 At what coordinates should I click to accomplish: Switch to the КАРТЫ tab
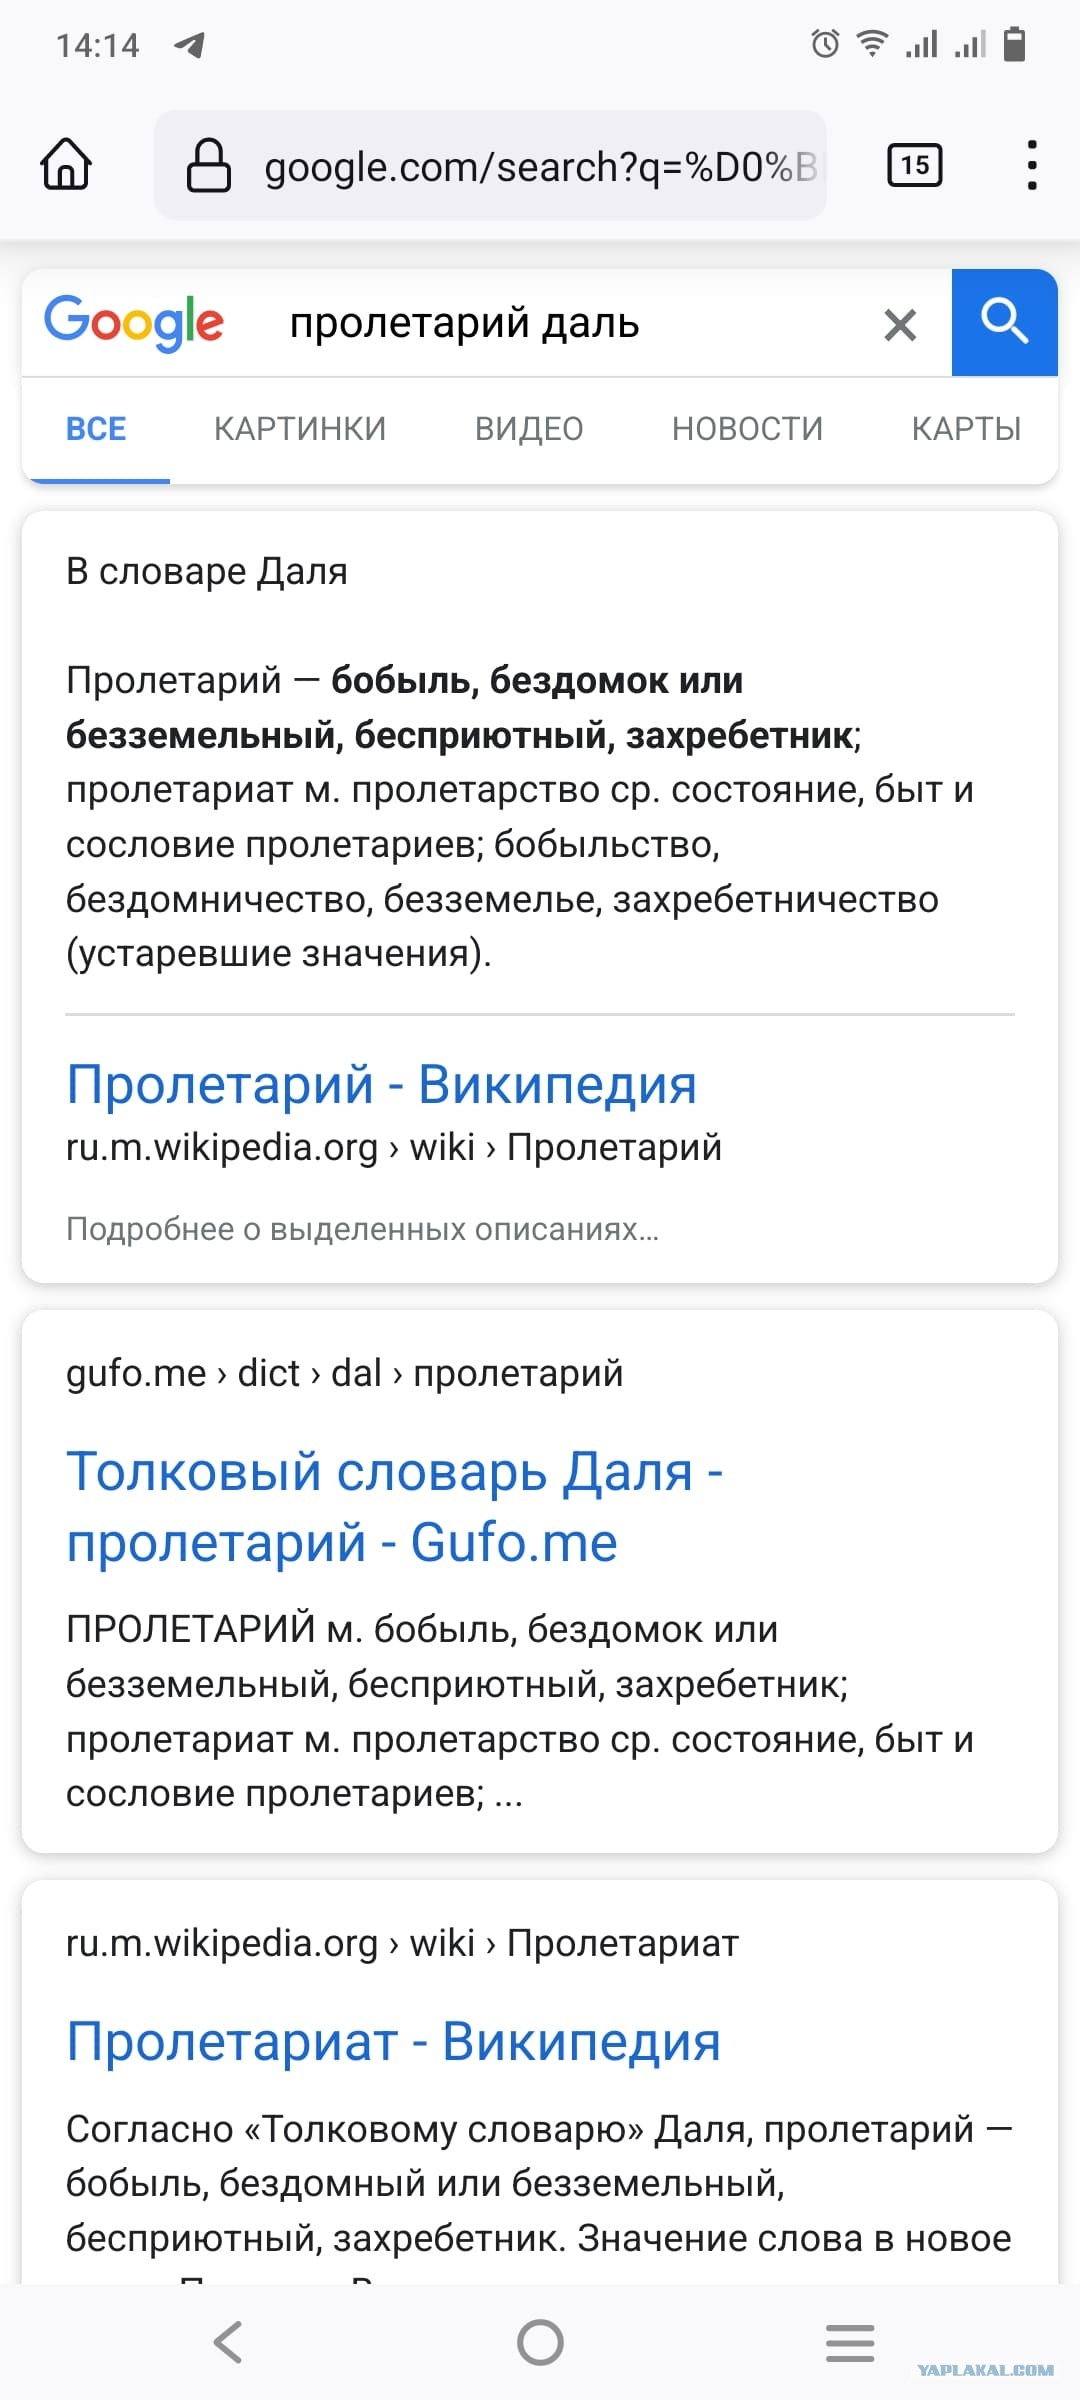point(966,429)
